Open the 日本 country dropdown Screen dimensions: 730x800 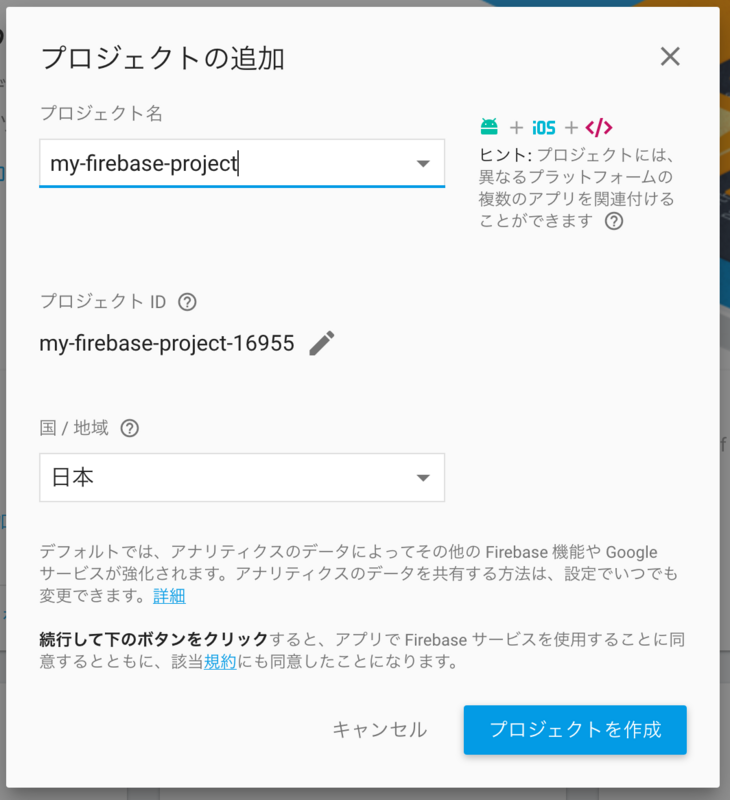[242, 478]
